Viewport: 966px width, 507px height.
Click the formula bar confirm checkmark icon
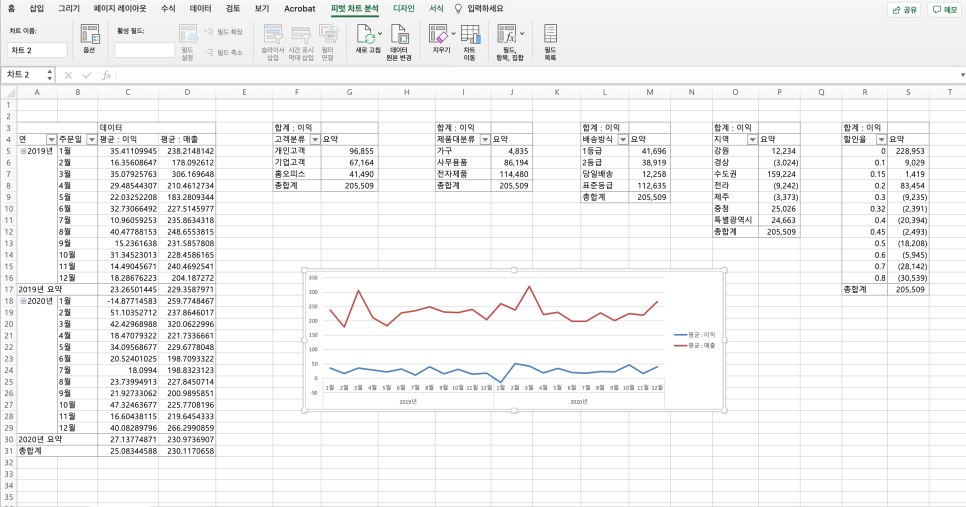(87, 75)
